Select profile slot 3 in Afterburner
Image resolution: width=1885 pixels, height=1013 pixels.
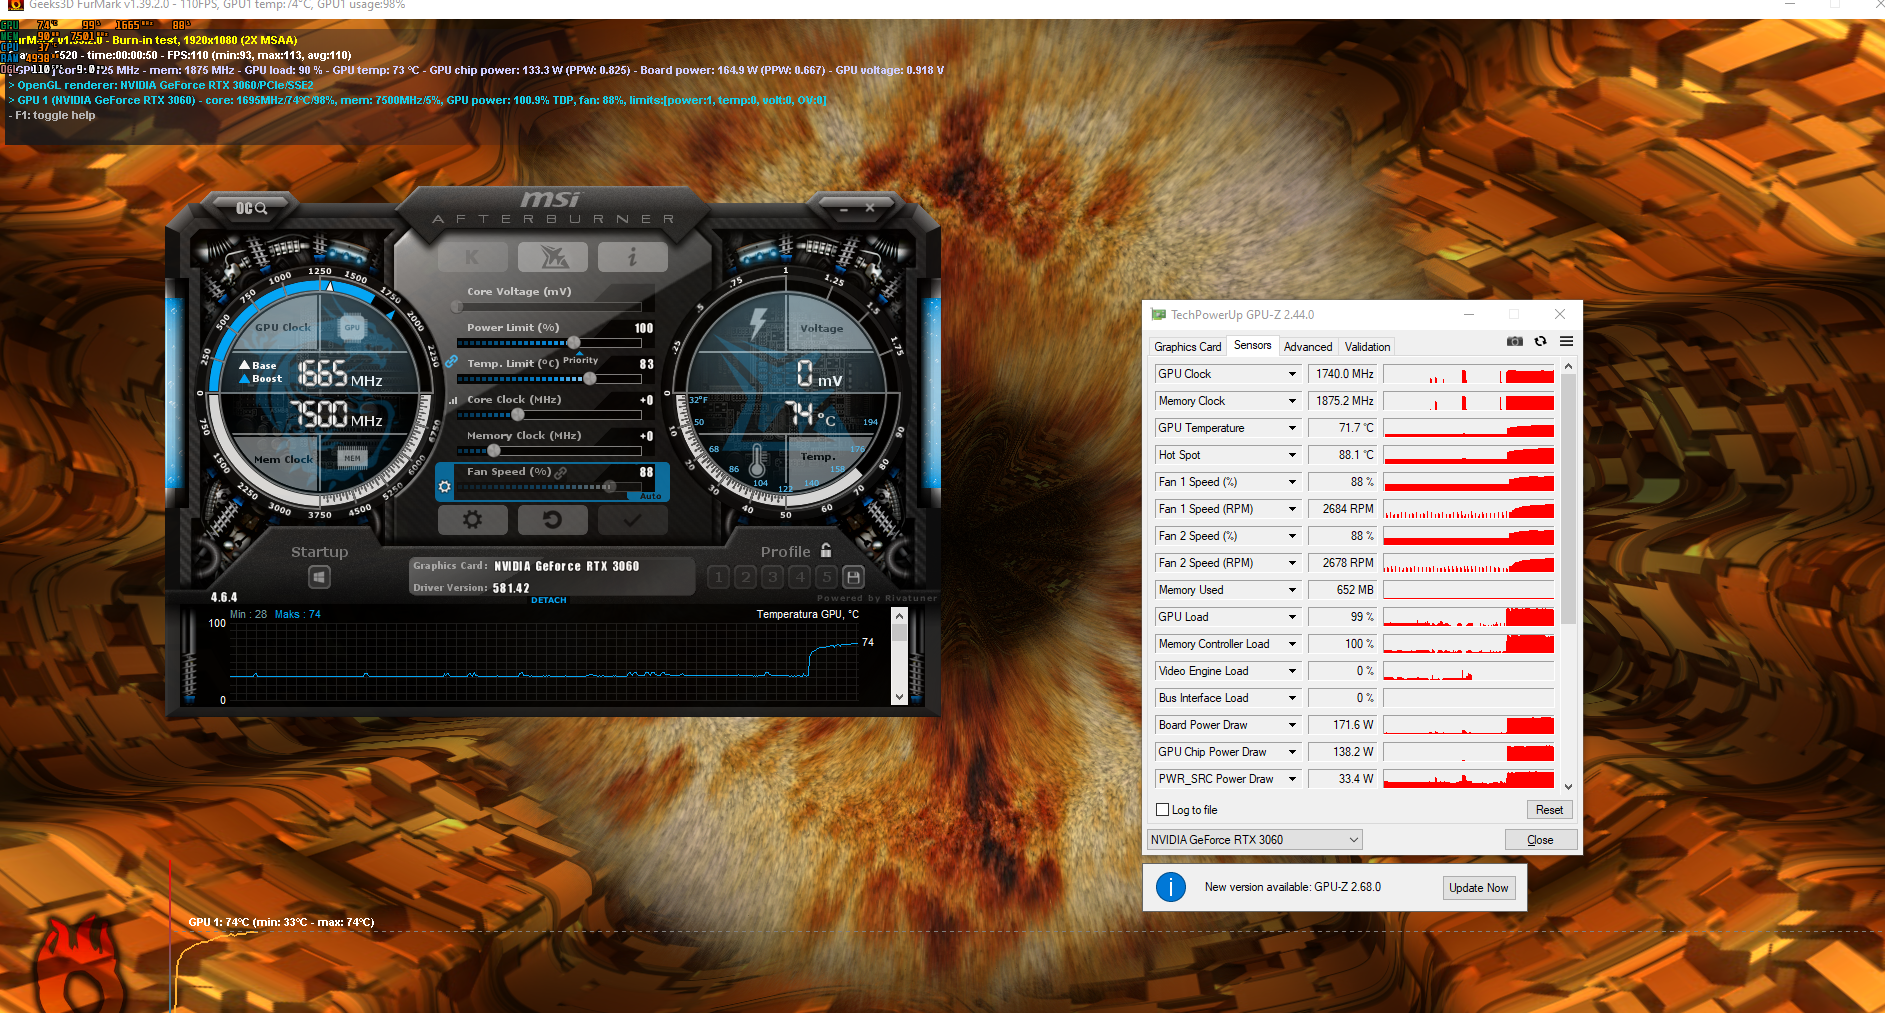772,577
